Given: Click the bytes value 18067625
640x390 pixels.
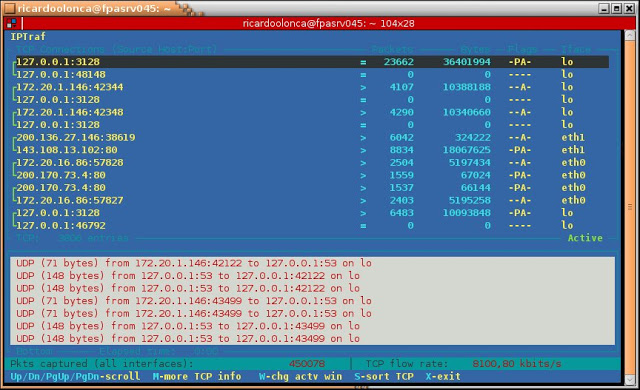Looking at the screenshot, I should click(467, 150).
